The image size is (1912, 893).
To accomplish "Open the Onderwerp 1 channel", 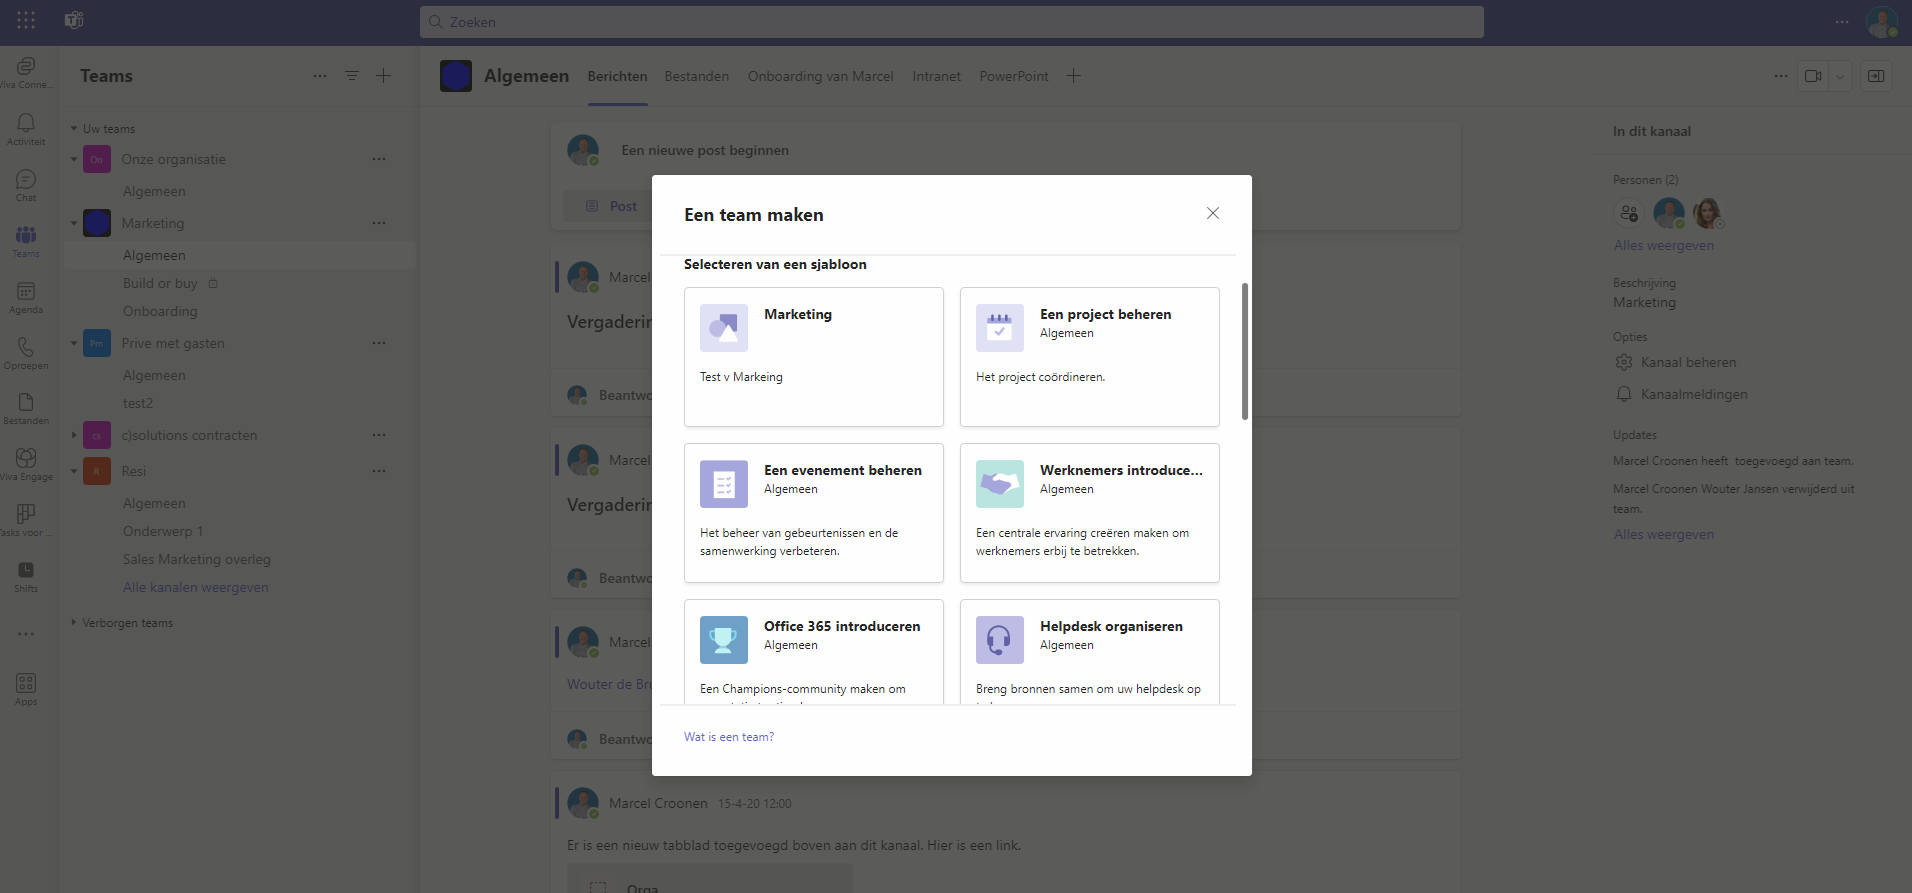I will click(163, 531).
